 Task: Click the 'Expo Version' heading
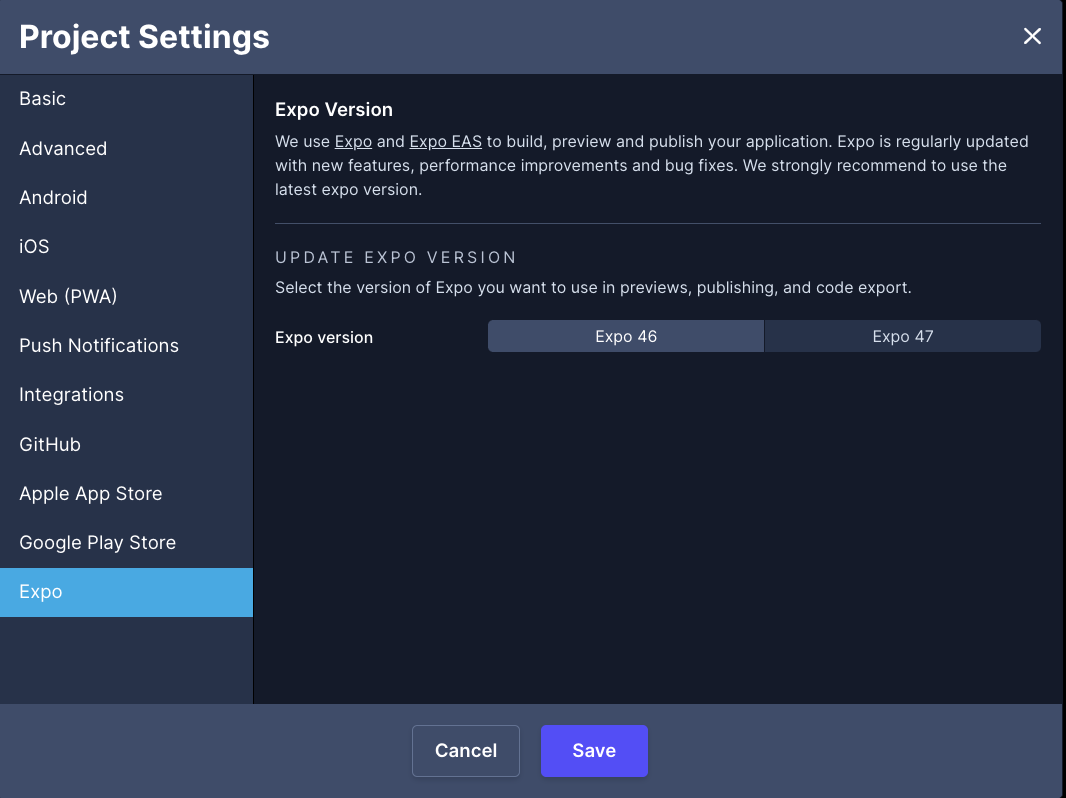(x=334, y=109)
